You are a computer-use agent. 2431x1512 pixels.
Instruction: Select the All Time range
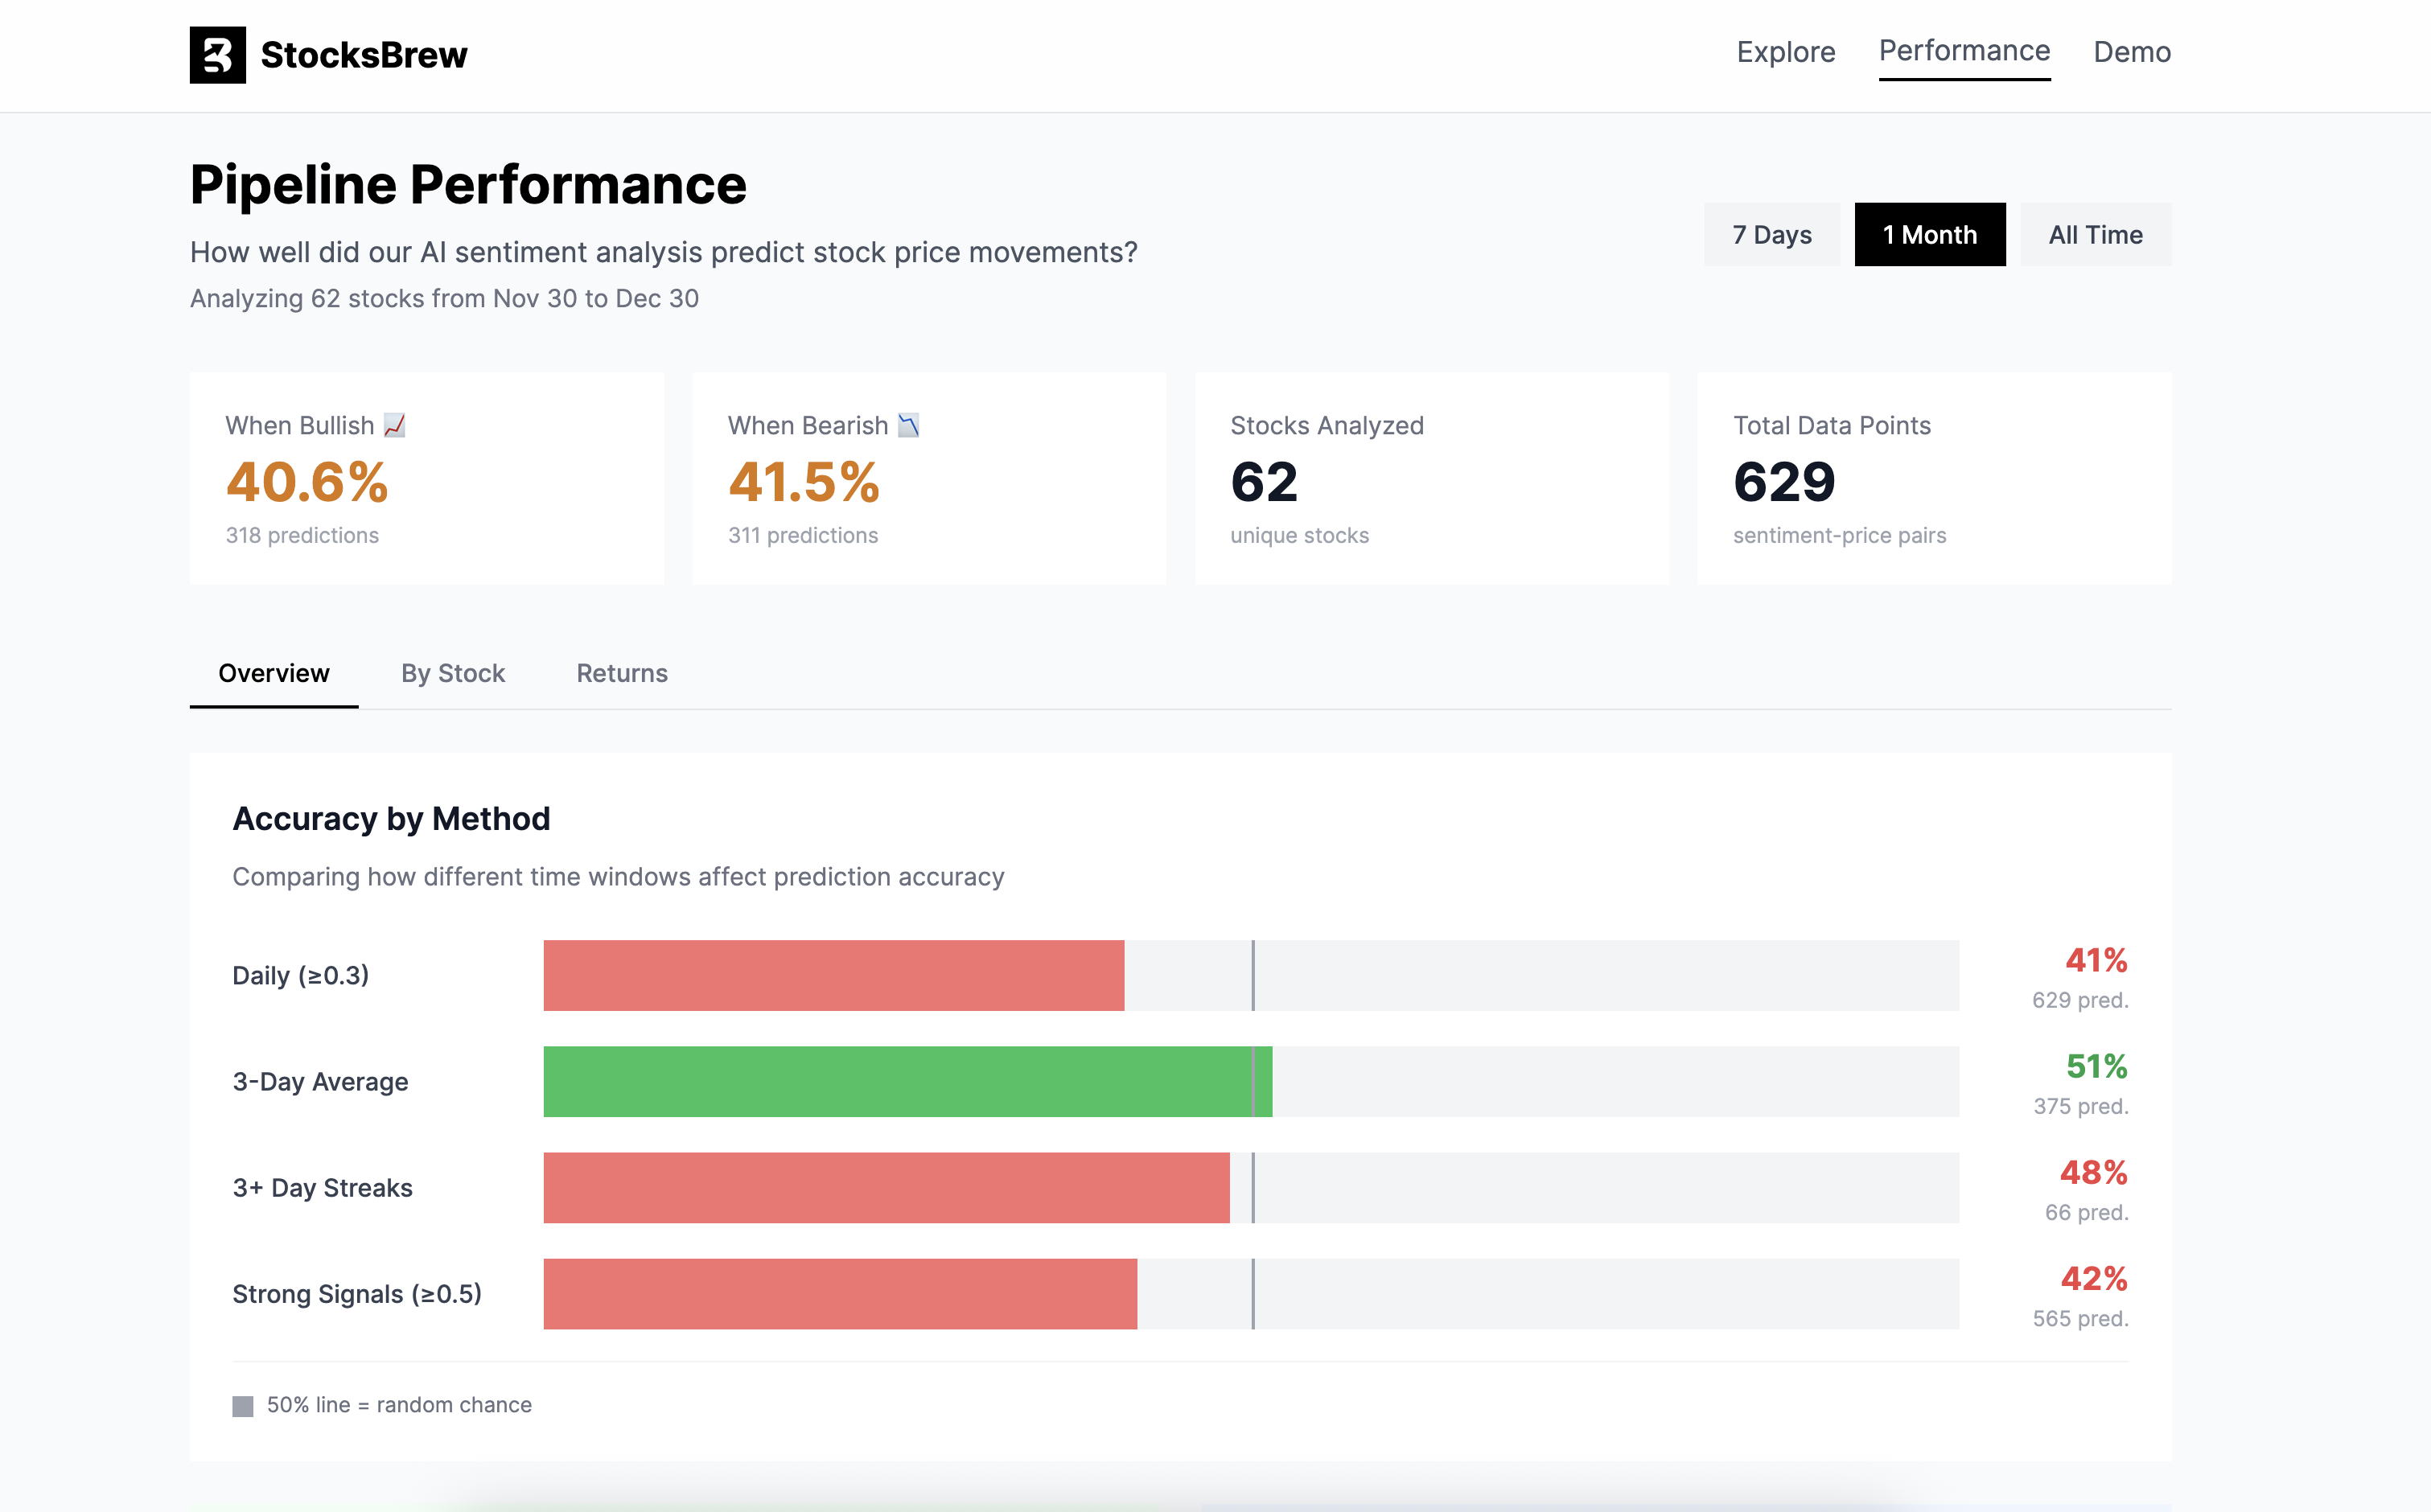tap(2095, 235)
